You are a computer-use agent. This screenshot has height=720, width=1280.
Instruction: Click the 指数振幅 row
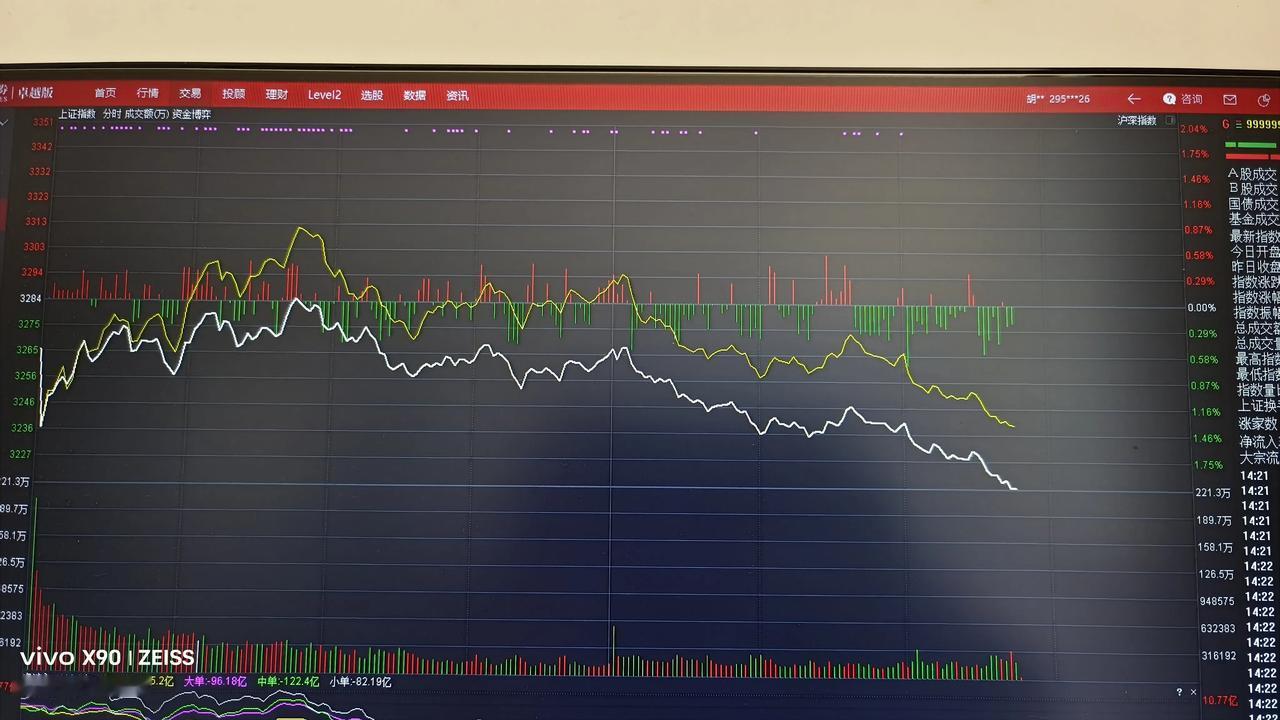tap(1257, 313)
